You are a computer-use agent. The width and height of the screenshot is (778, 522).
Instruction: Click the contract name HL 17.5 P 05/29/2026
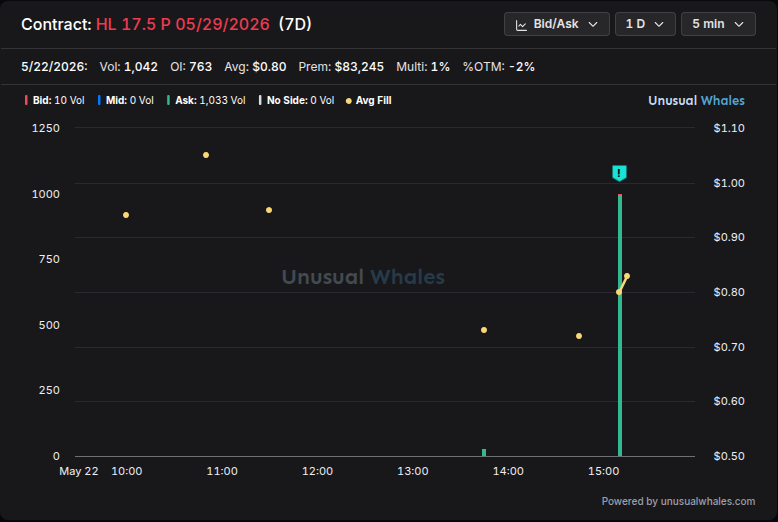click(183, 24)
